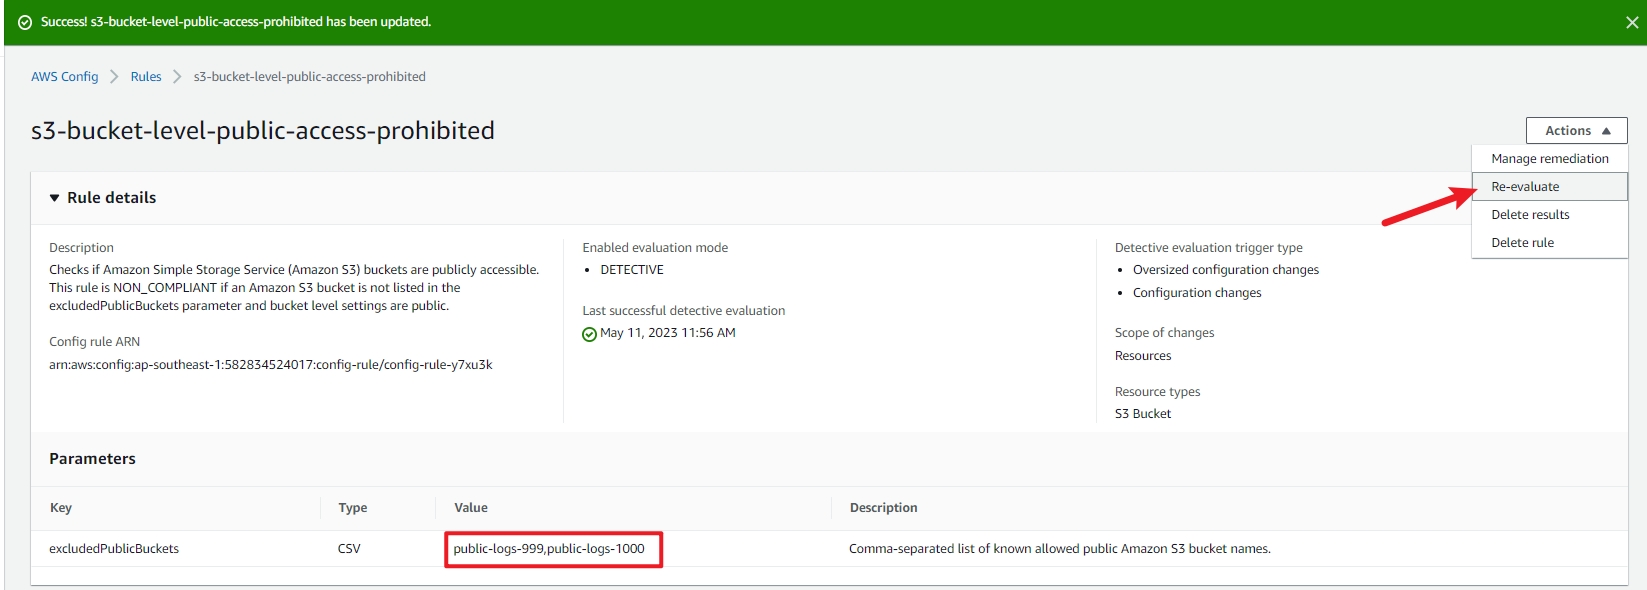Click the Config rule ARN text
This screenshot has height=590, width=1647.
click(x=270, y=365)
